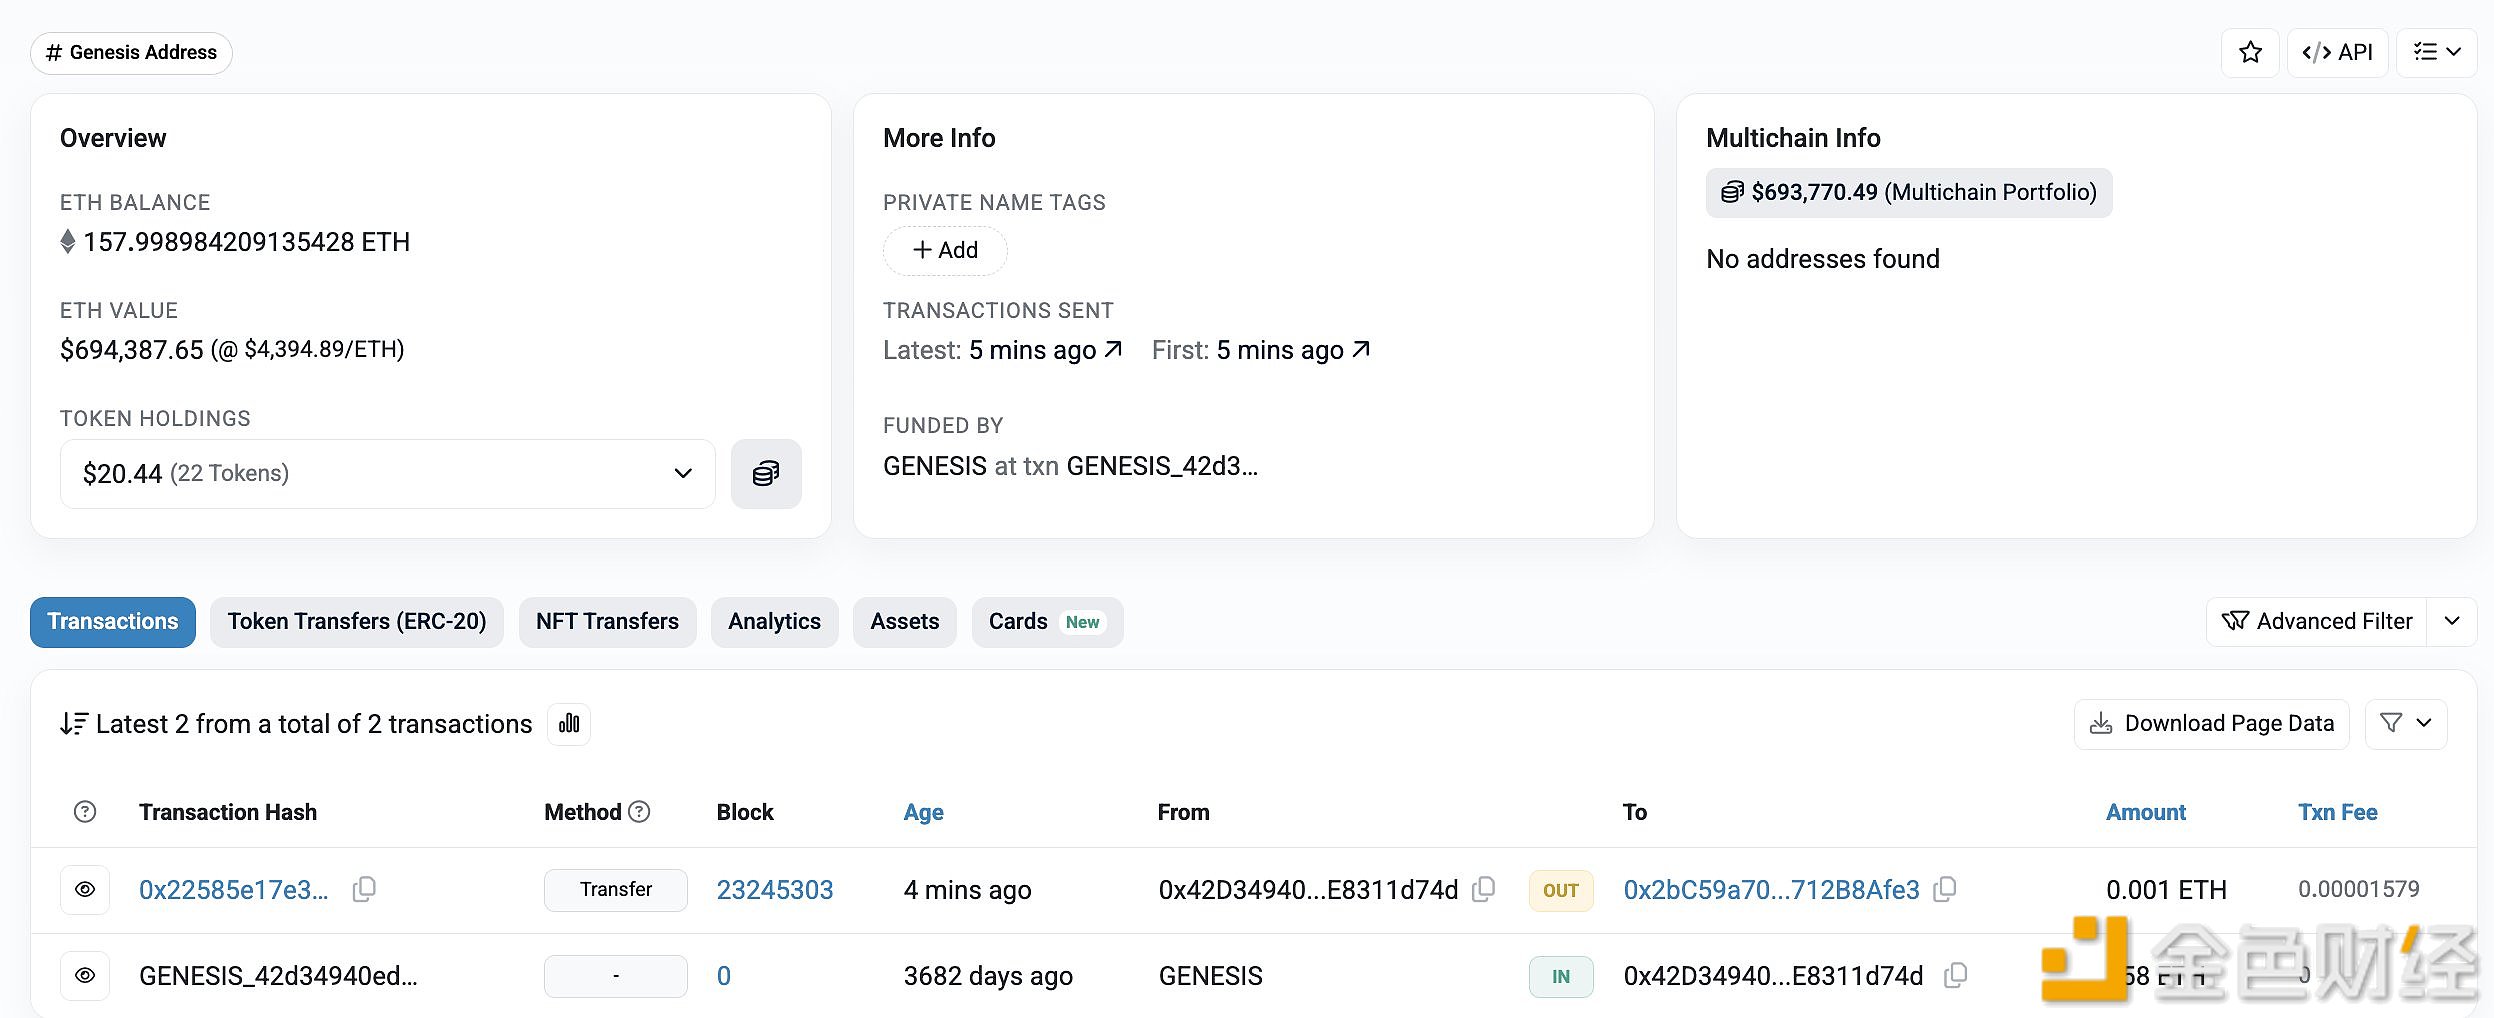Add a private name tag
This screenshot has width=2494, height=1018.
[x=945, y=251]
